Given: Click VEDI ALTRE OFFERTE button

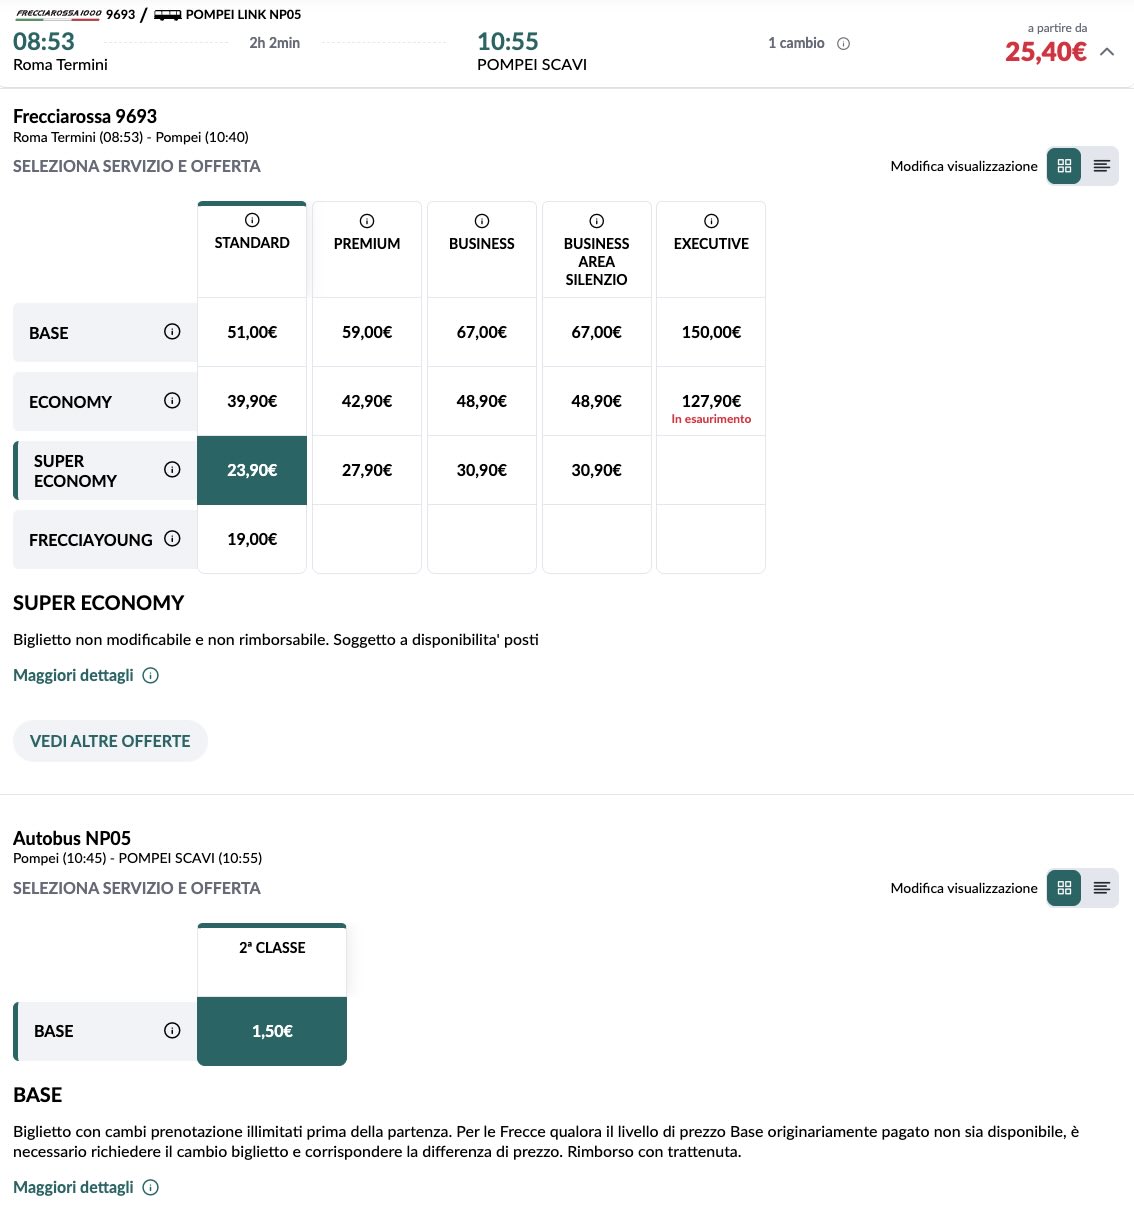Looking at the screenshot, I should pyautogui.click(x=110, y=741).
